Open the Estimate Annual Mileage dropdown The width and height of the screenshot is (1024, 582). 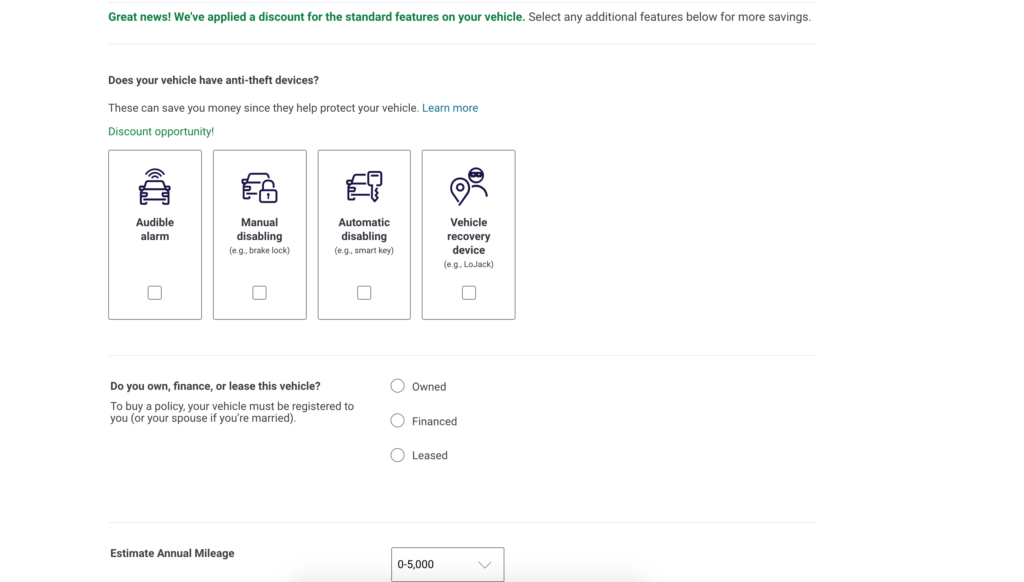447,564
